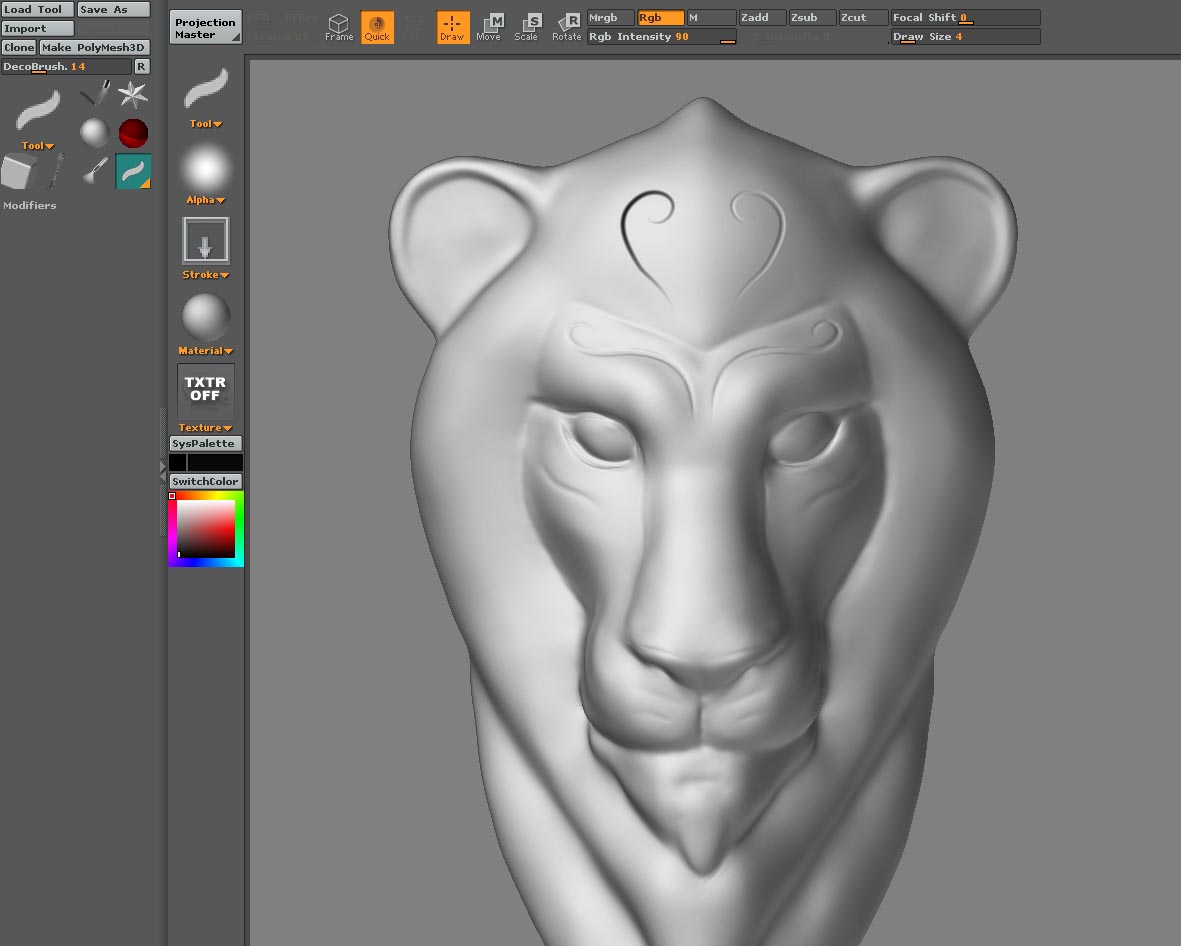The height and width of the screenshot is (946, 1181).
Task: Select the red sphere tool icon
Action: pyautogui.click(x=133, y=133)
